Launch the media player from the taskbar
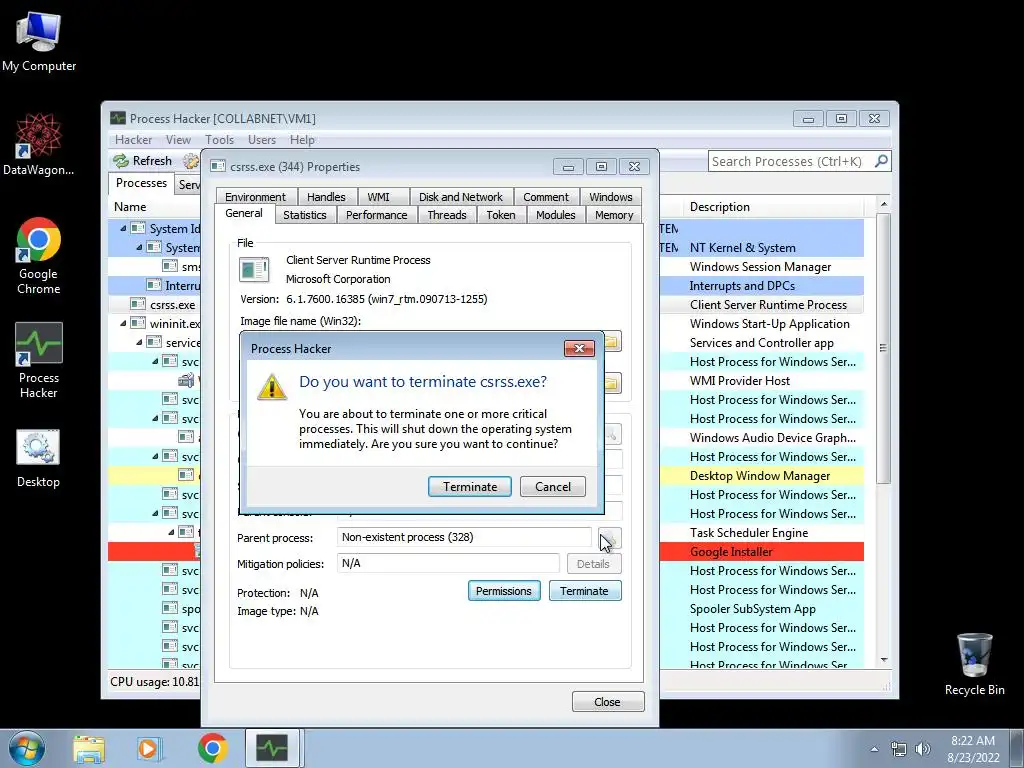This screenshot has height=768, width=1024. click(150, 748)
